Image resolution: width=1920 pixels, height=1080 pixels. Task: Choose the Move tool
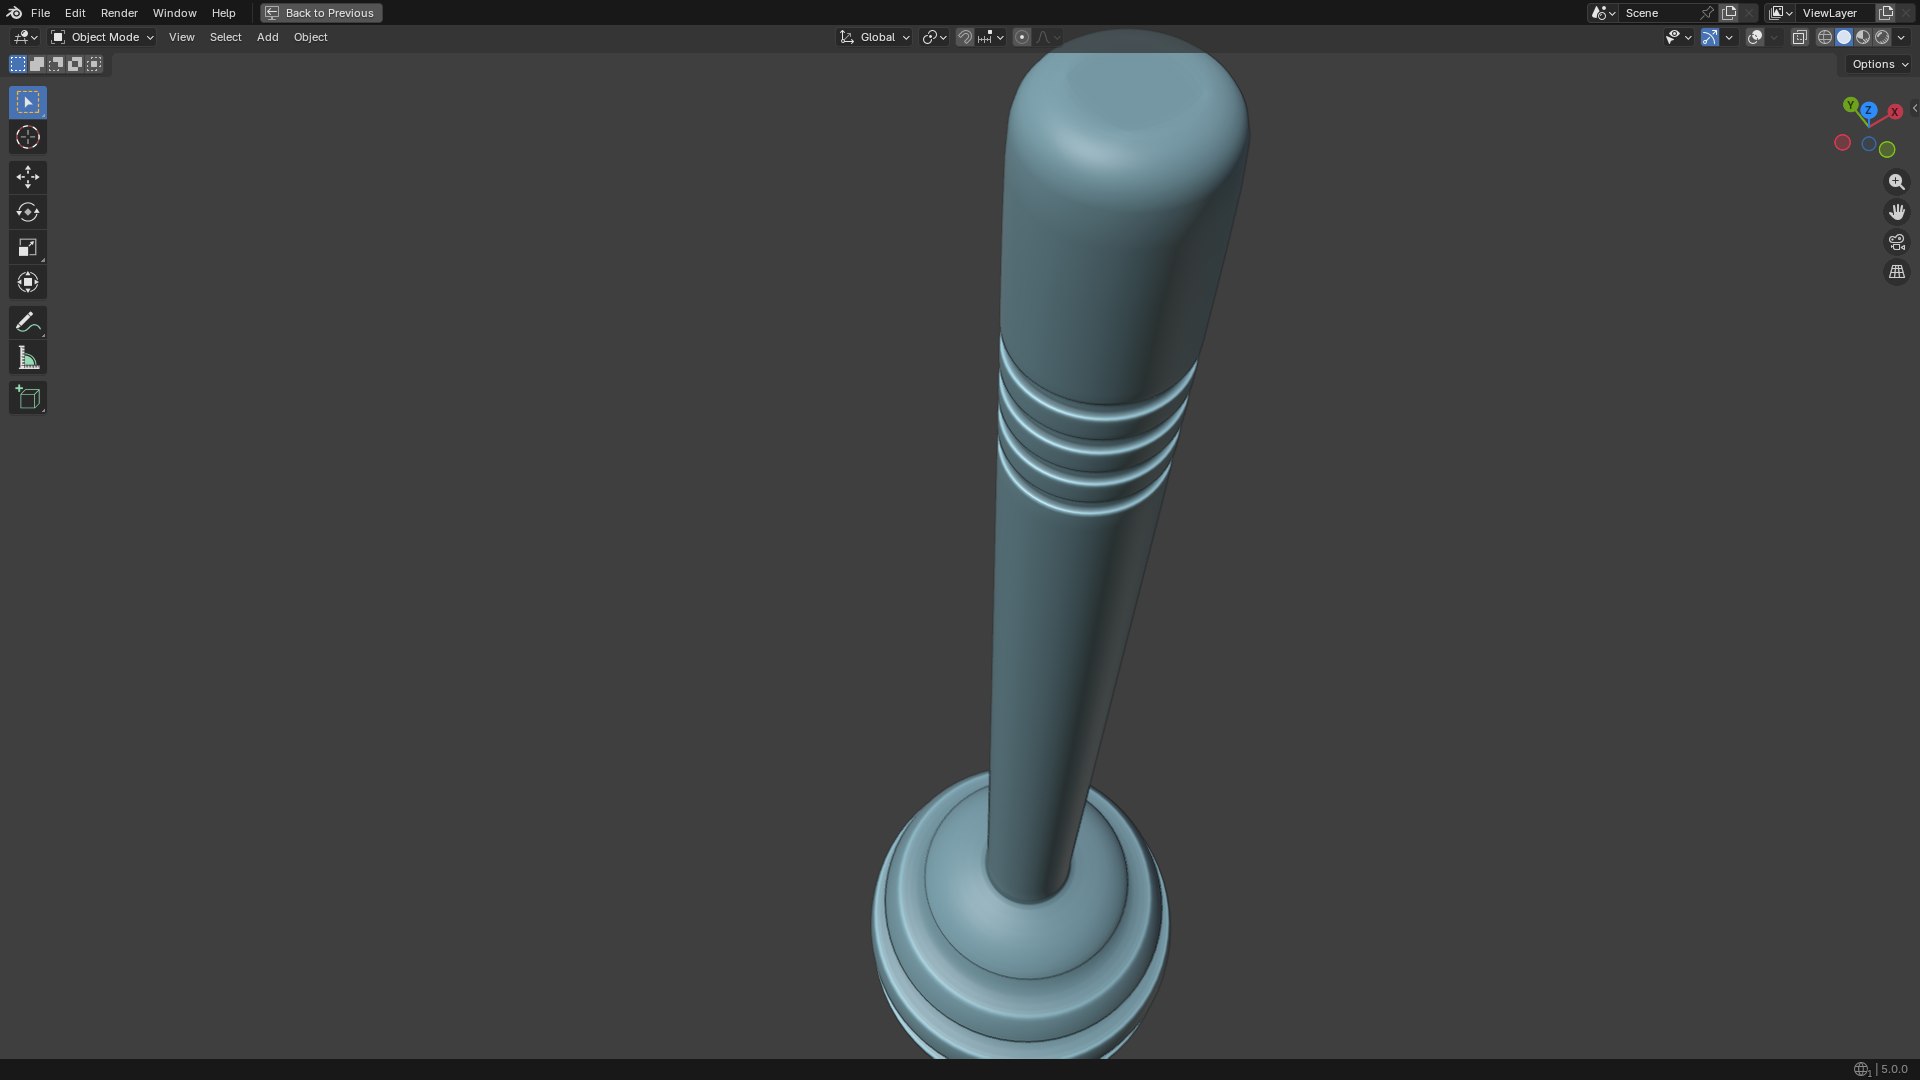(28, 177)
